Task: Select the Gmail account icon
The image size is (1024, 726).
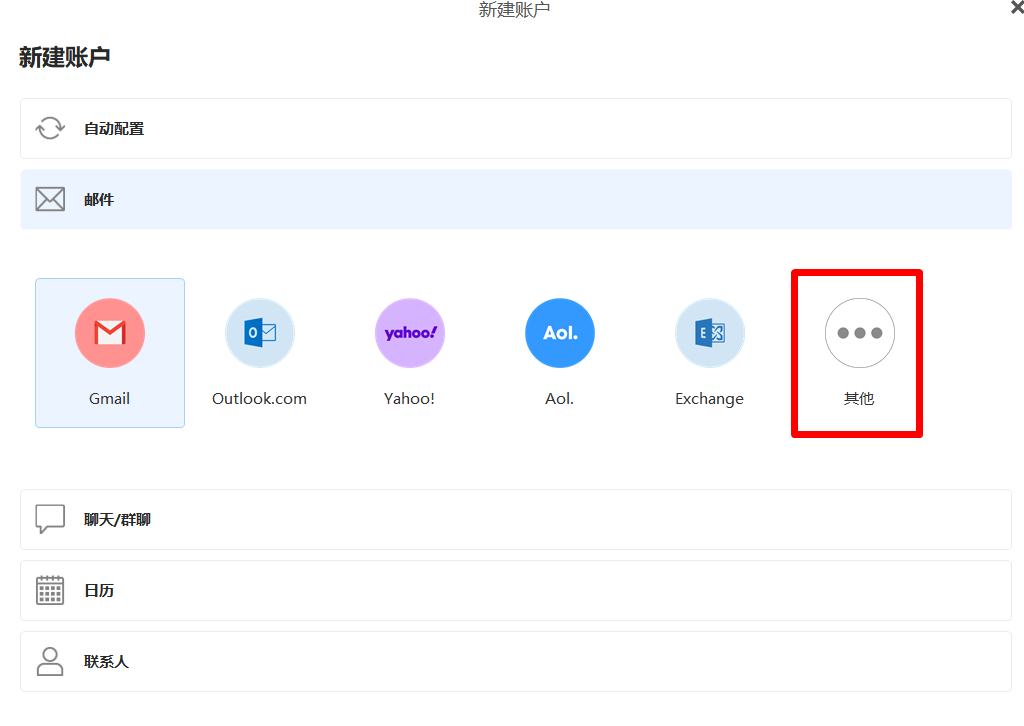Action: coord(110,333)
